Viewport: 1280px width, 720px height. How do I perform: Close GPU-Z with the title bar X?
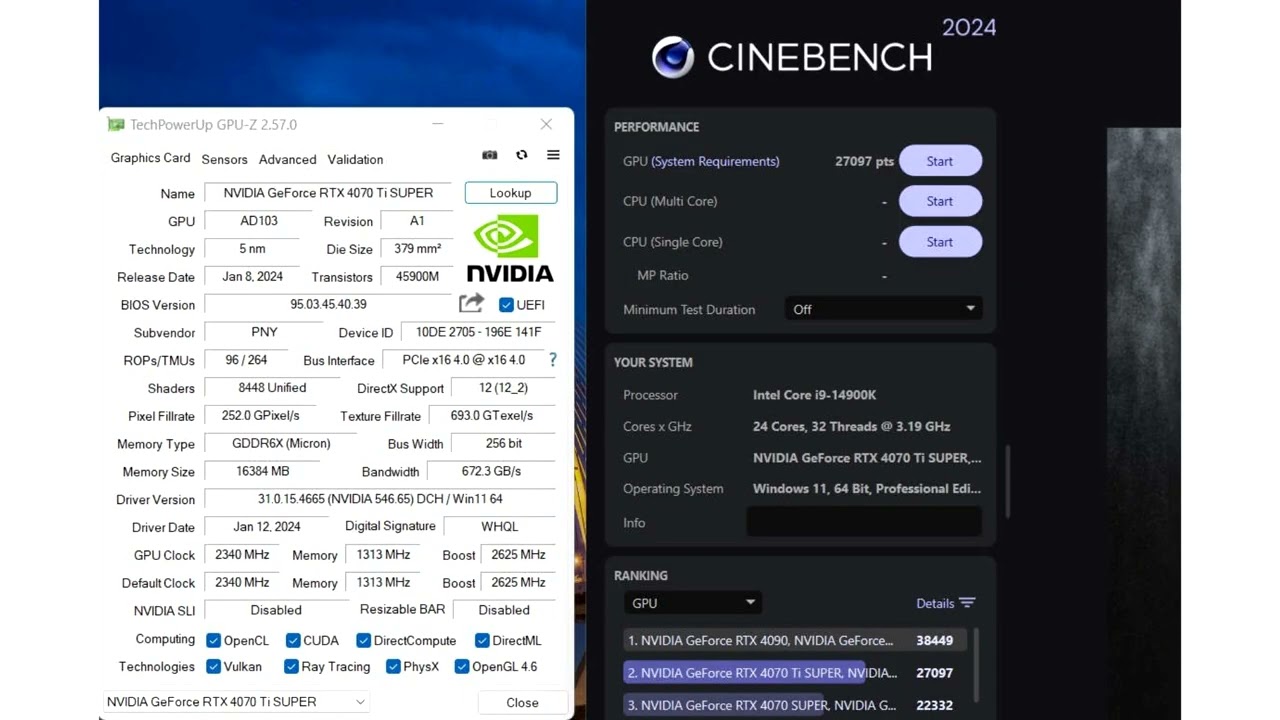pos(546,124)
